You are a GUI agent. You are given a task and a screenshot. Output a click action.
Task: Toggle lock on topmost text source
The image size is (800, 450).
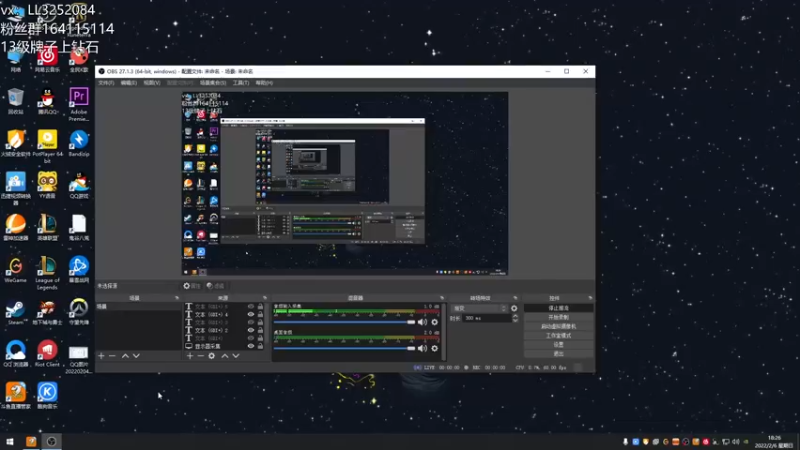tap(260, 307)
